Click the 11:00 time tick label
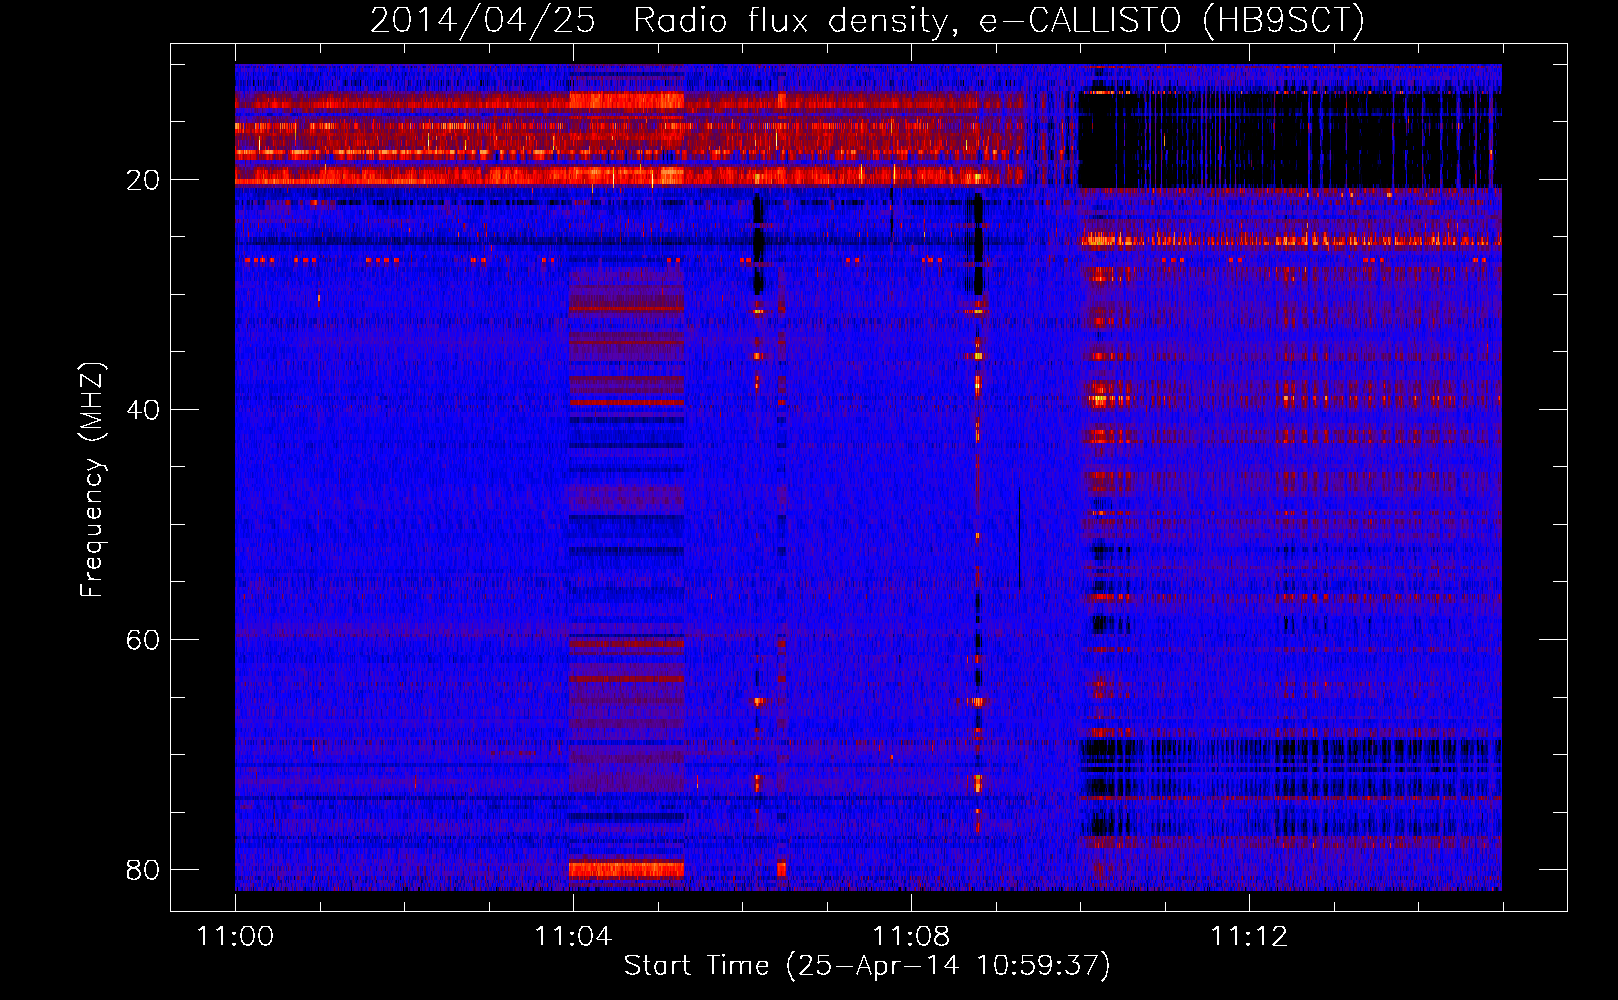Image resolution: width=1618 pixels, height=1000 pixels. click(236, 937)
